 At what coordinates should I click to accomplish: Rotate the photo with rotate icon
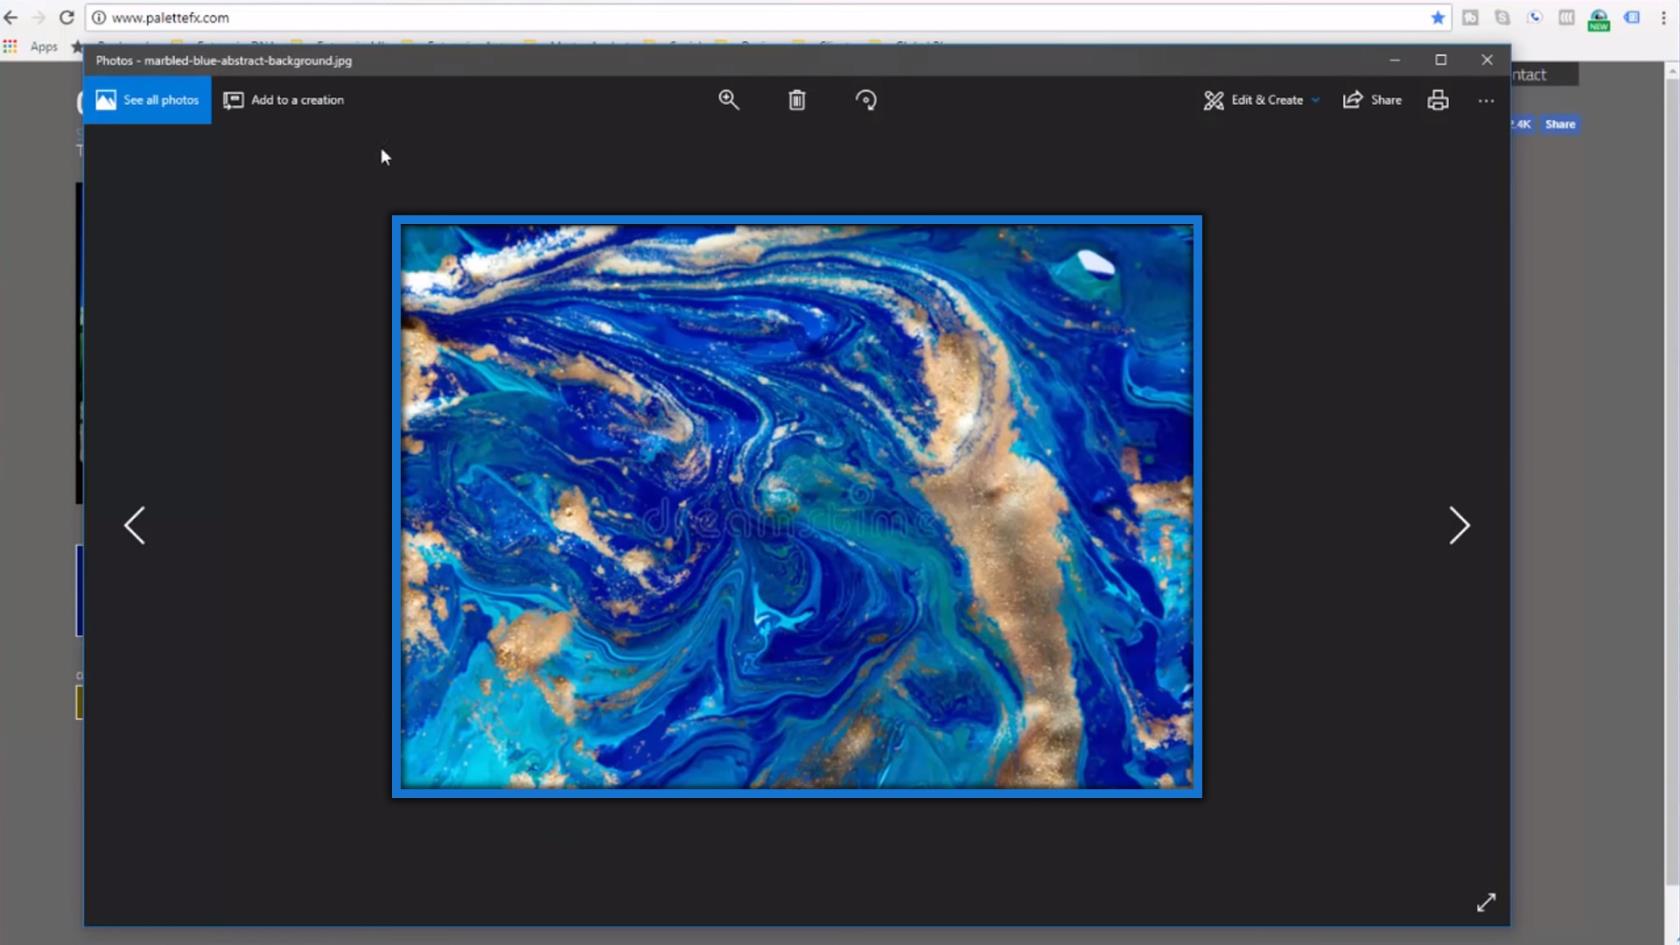[x=866, y=100]
